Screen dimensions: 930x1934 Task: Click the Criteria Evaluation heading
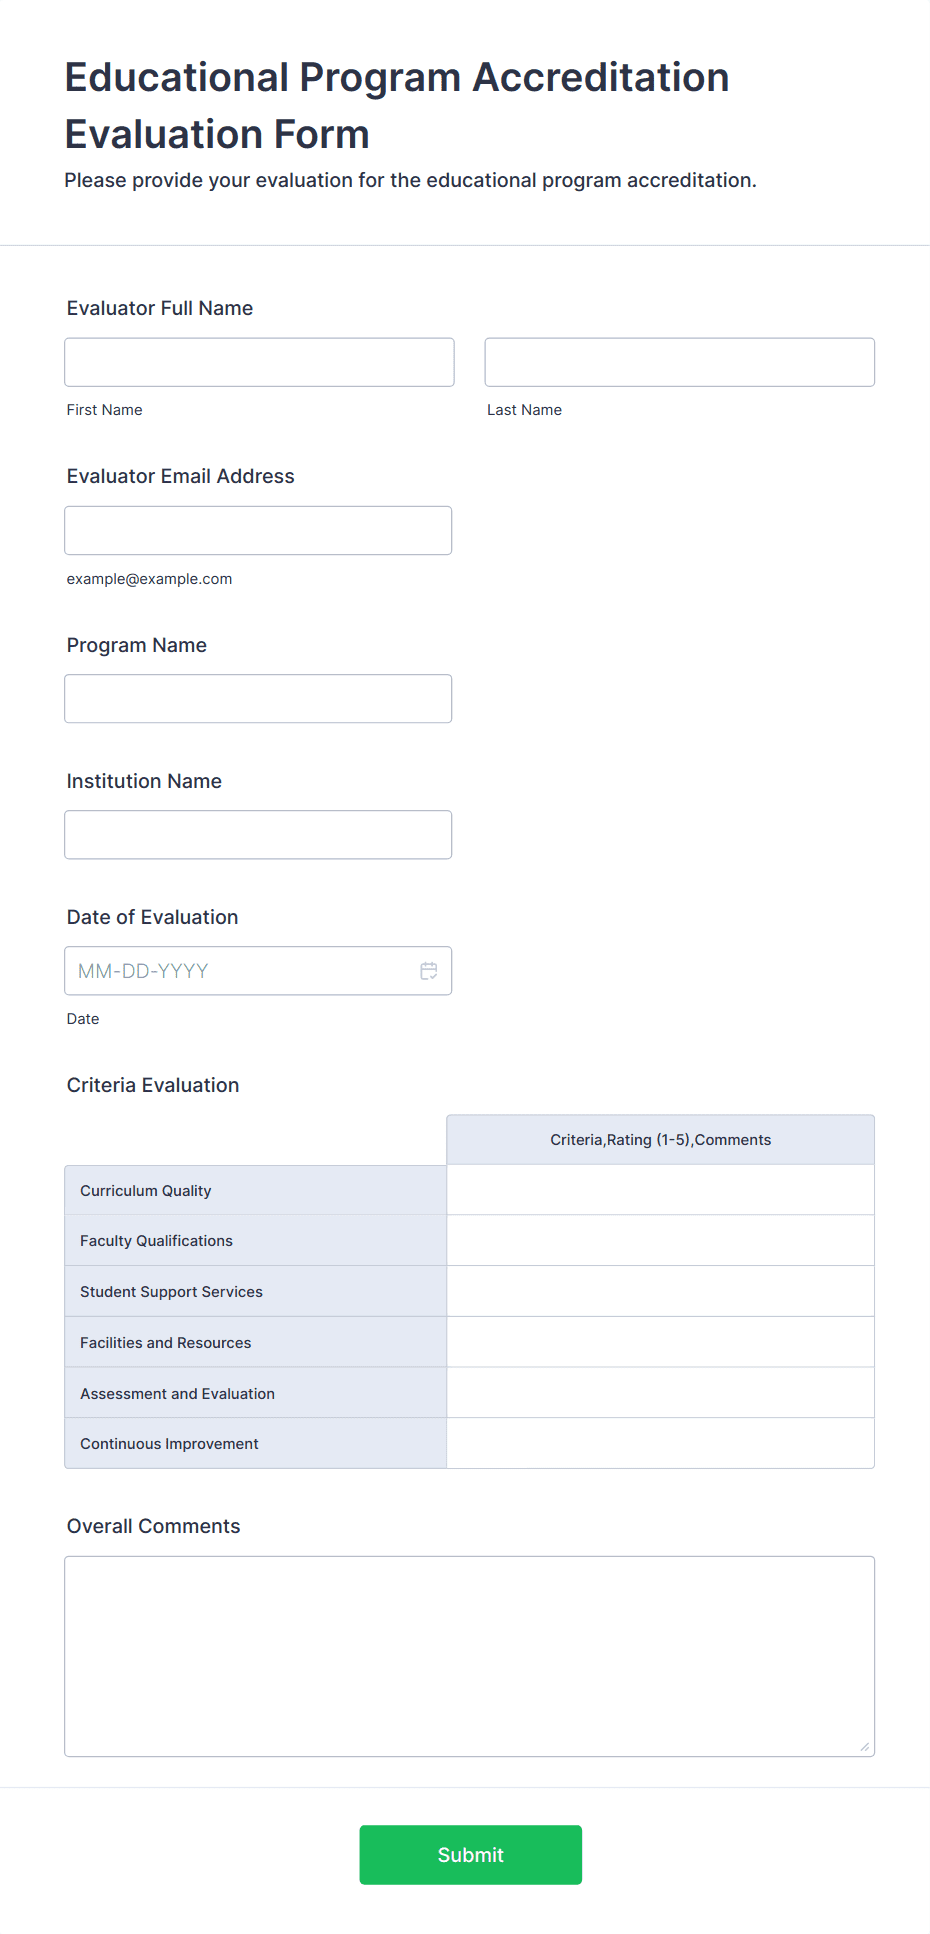(152, 1084)
